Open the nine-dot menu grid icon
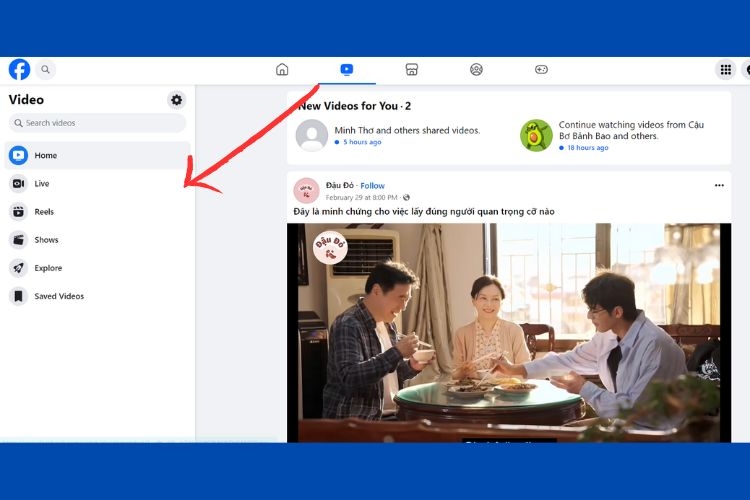750x500 pixels. pos(726,69)
